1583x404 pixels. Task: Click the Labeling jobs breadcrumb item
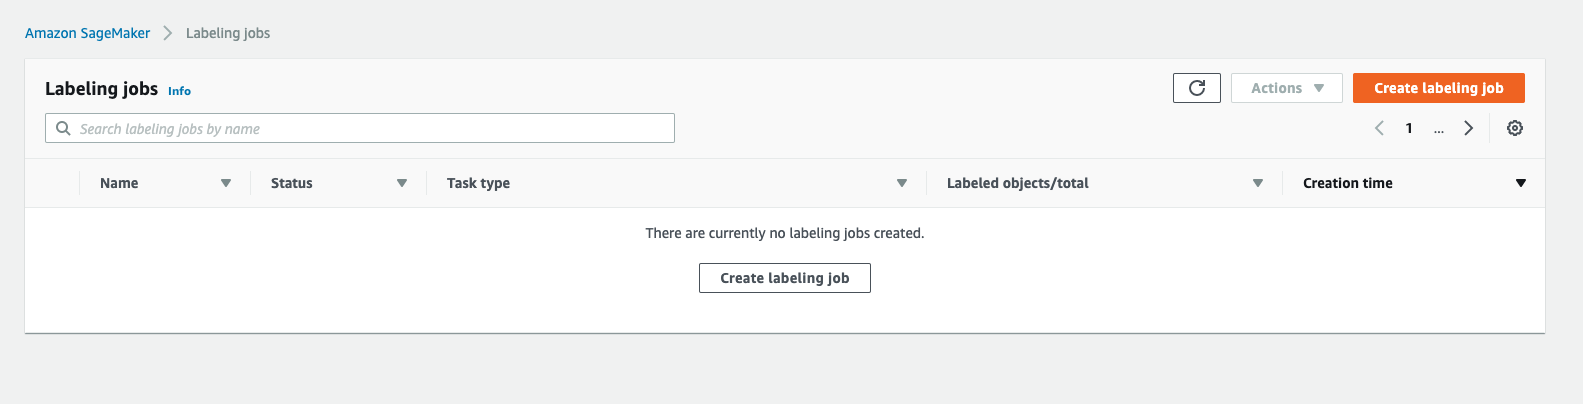228,33
